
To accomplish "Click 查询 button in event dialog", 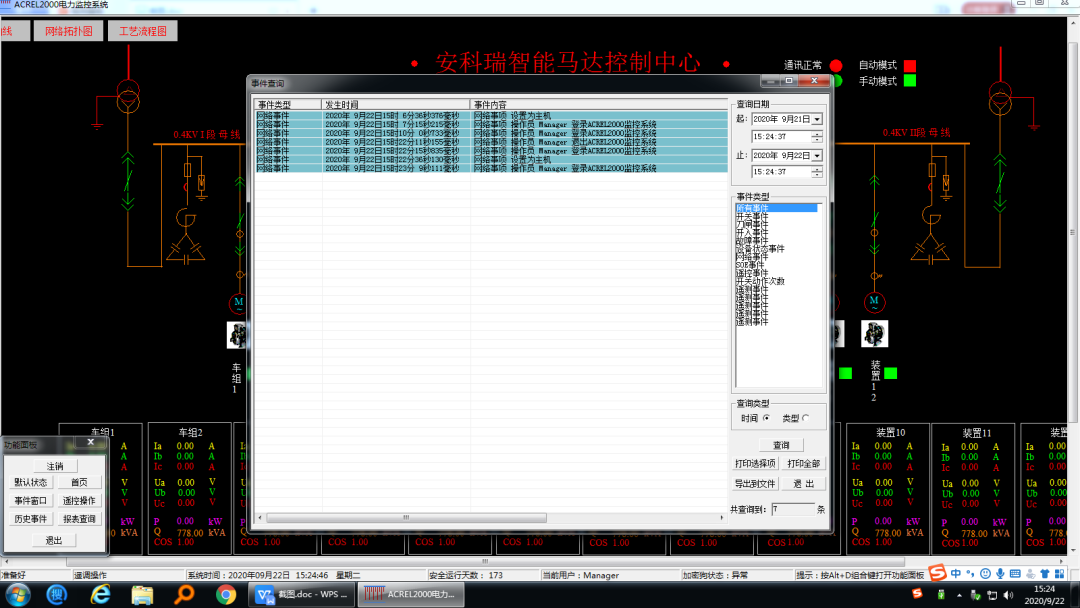I will click(x=781, y=445).
